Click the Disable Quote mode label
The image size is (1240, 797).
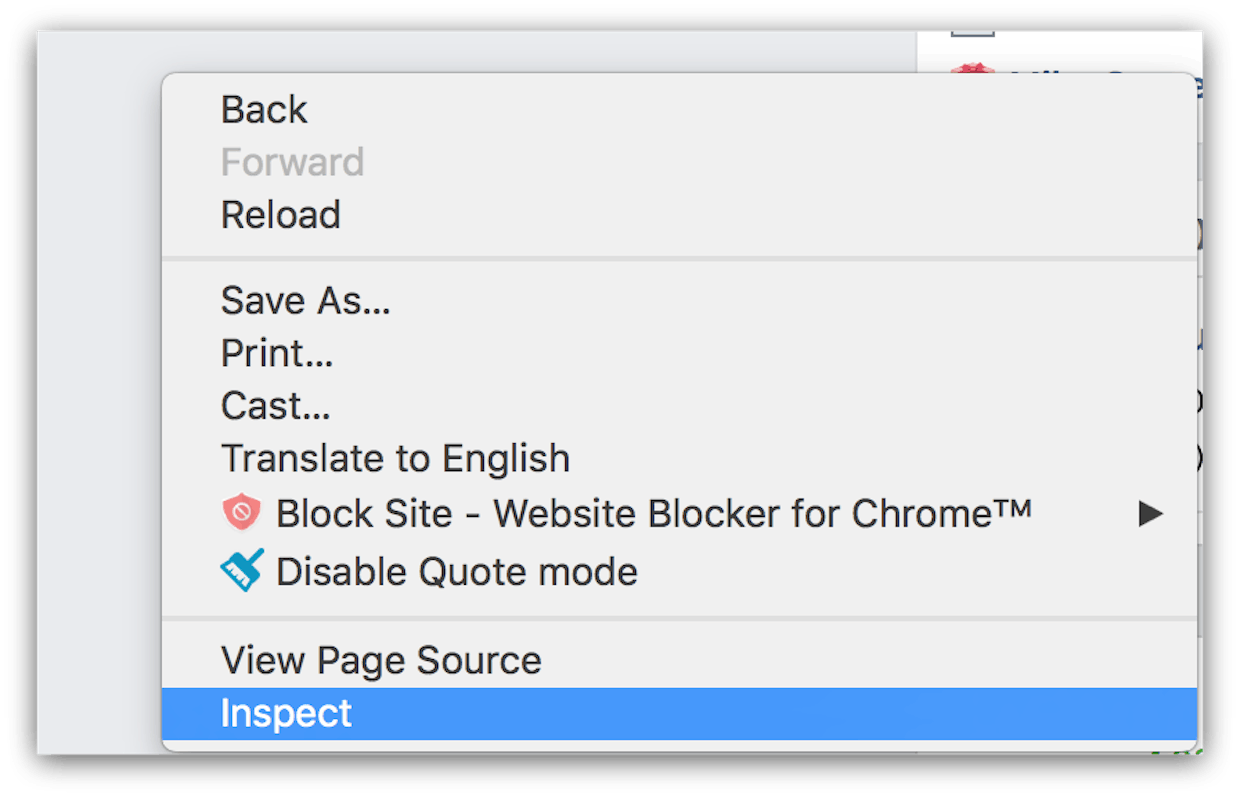click(457, 572)
